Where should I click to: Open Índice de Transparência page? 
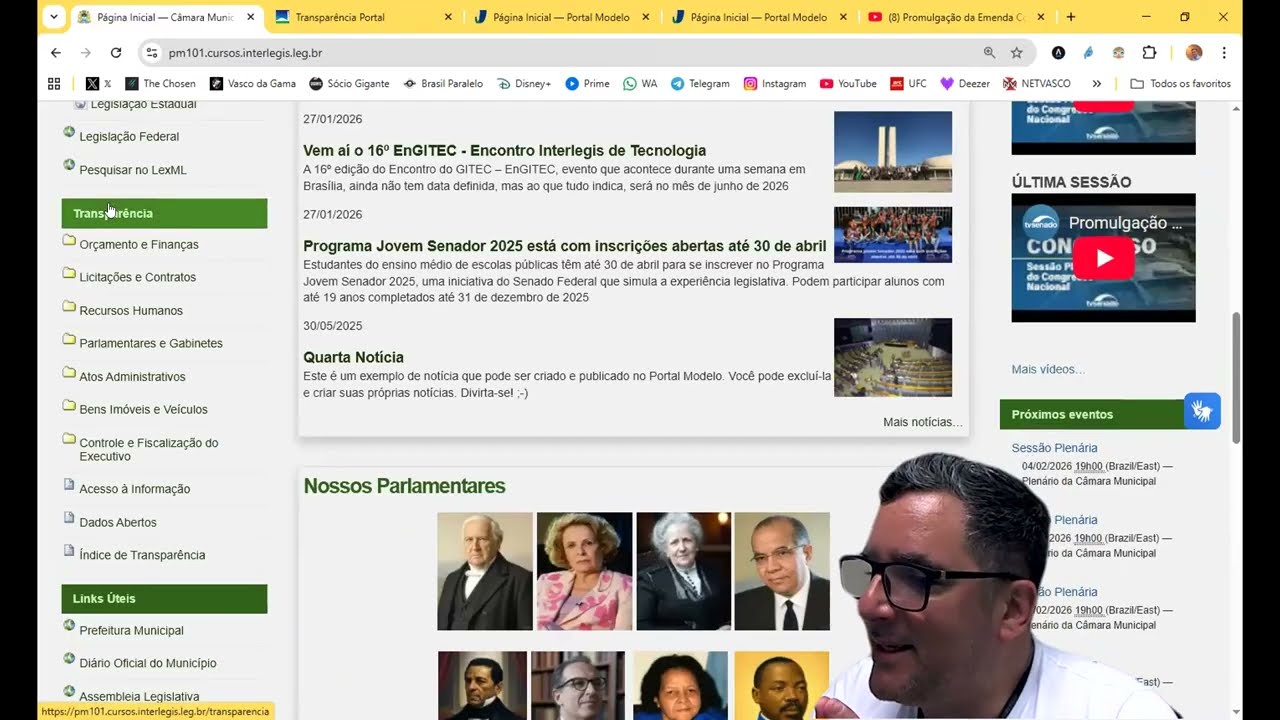(x=142, y=556)
